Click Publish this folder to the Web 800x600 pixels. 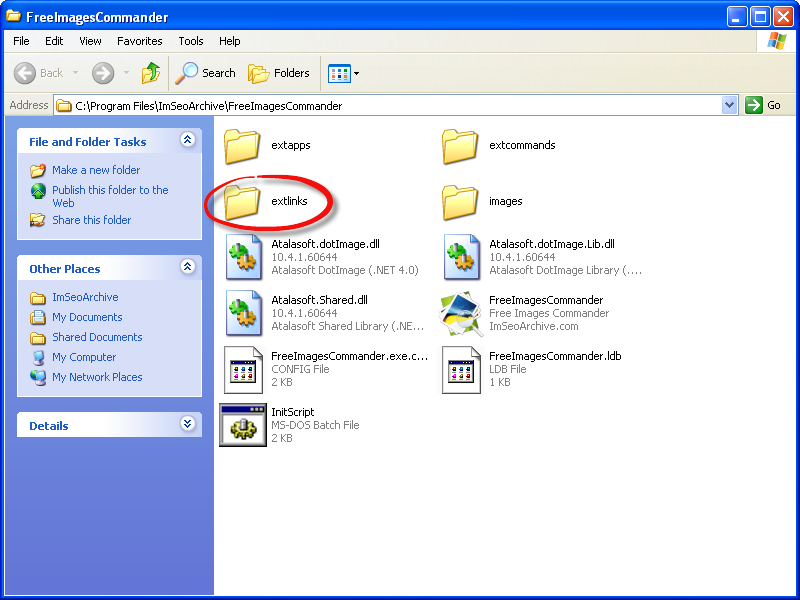point(110,196)
